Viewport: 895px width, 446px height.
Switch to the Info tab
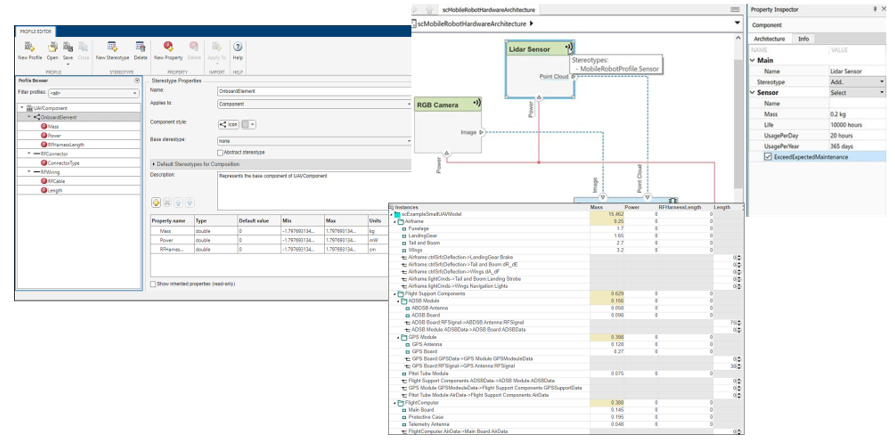point(804,38)
